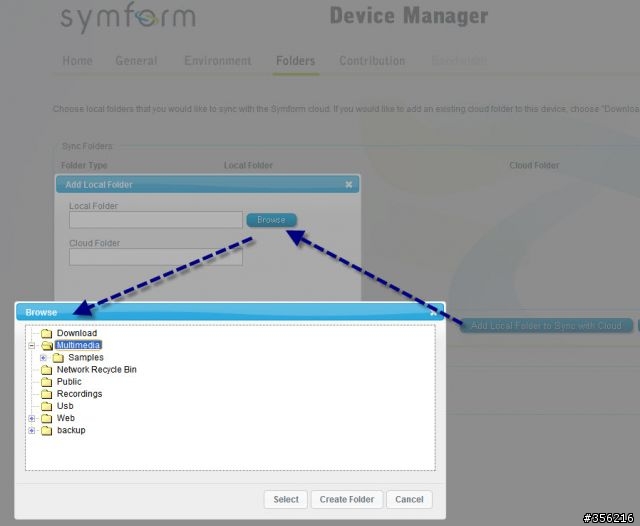This screenshot has height=526, width=640.
Task: Click the backup folder icon
Action: coord(47,431)
